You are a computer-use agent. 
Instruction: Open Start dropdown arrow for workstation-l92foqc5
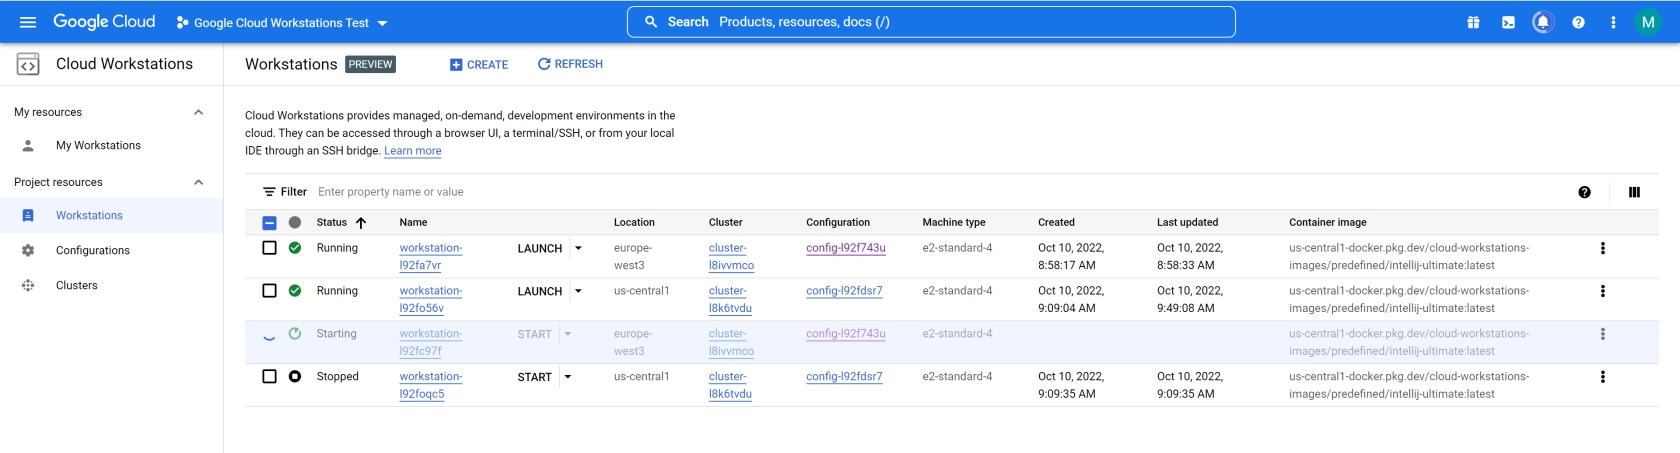(568, 377)
